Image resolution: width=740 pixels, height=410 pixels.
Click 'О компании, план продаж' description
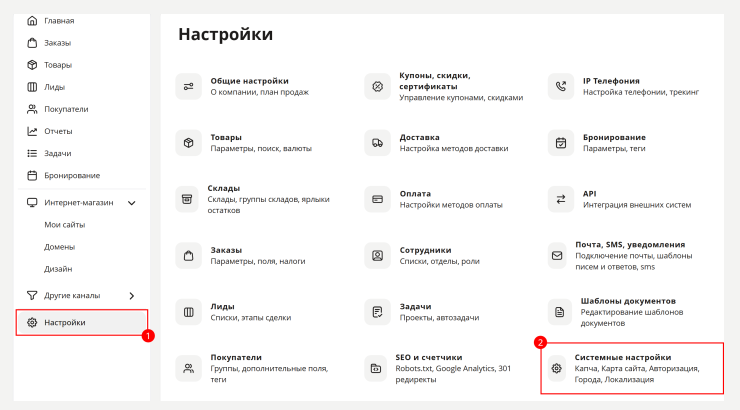(x=260, y=92)
